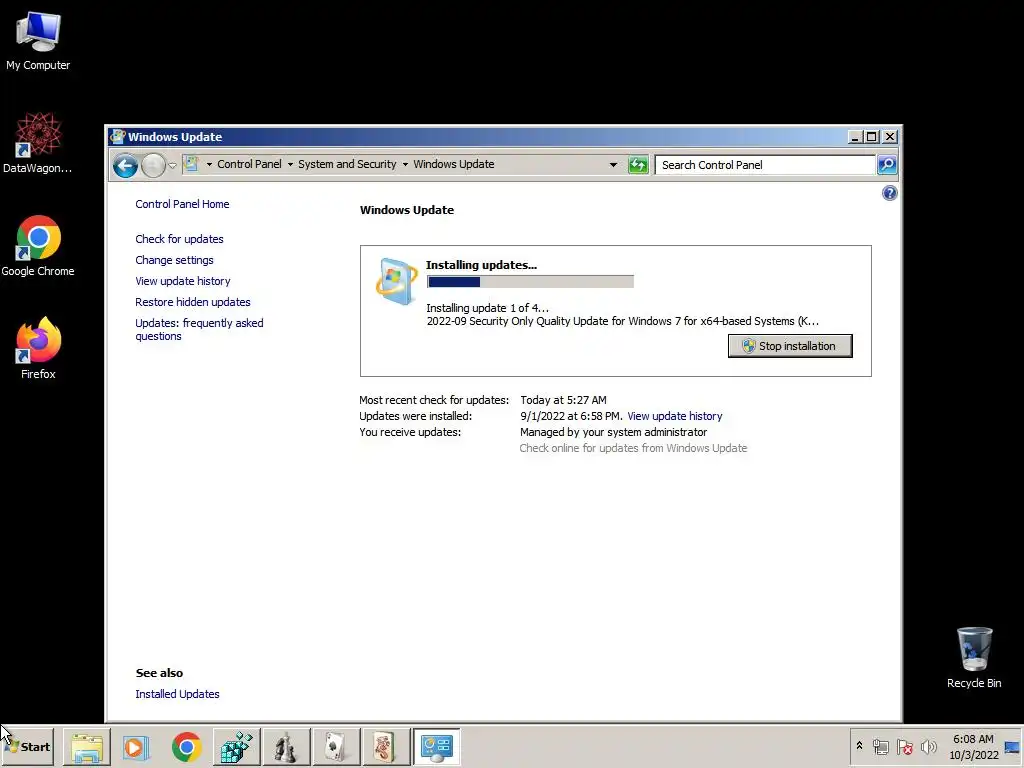The height and width of the screenshot is (768, 1024).
Task: Open Chrome from the taskbar
Action: (186, 747)
